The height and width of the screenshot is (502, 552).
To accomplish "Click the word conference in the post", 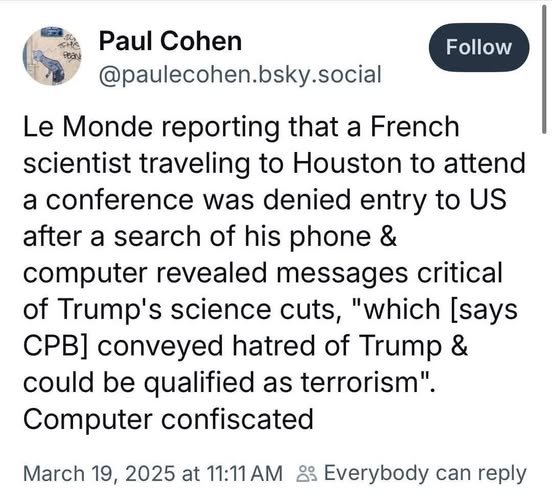I will (120, 200).
